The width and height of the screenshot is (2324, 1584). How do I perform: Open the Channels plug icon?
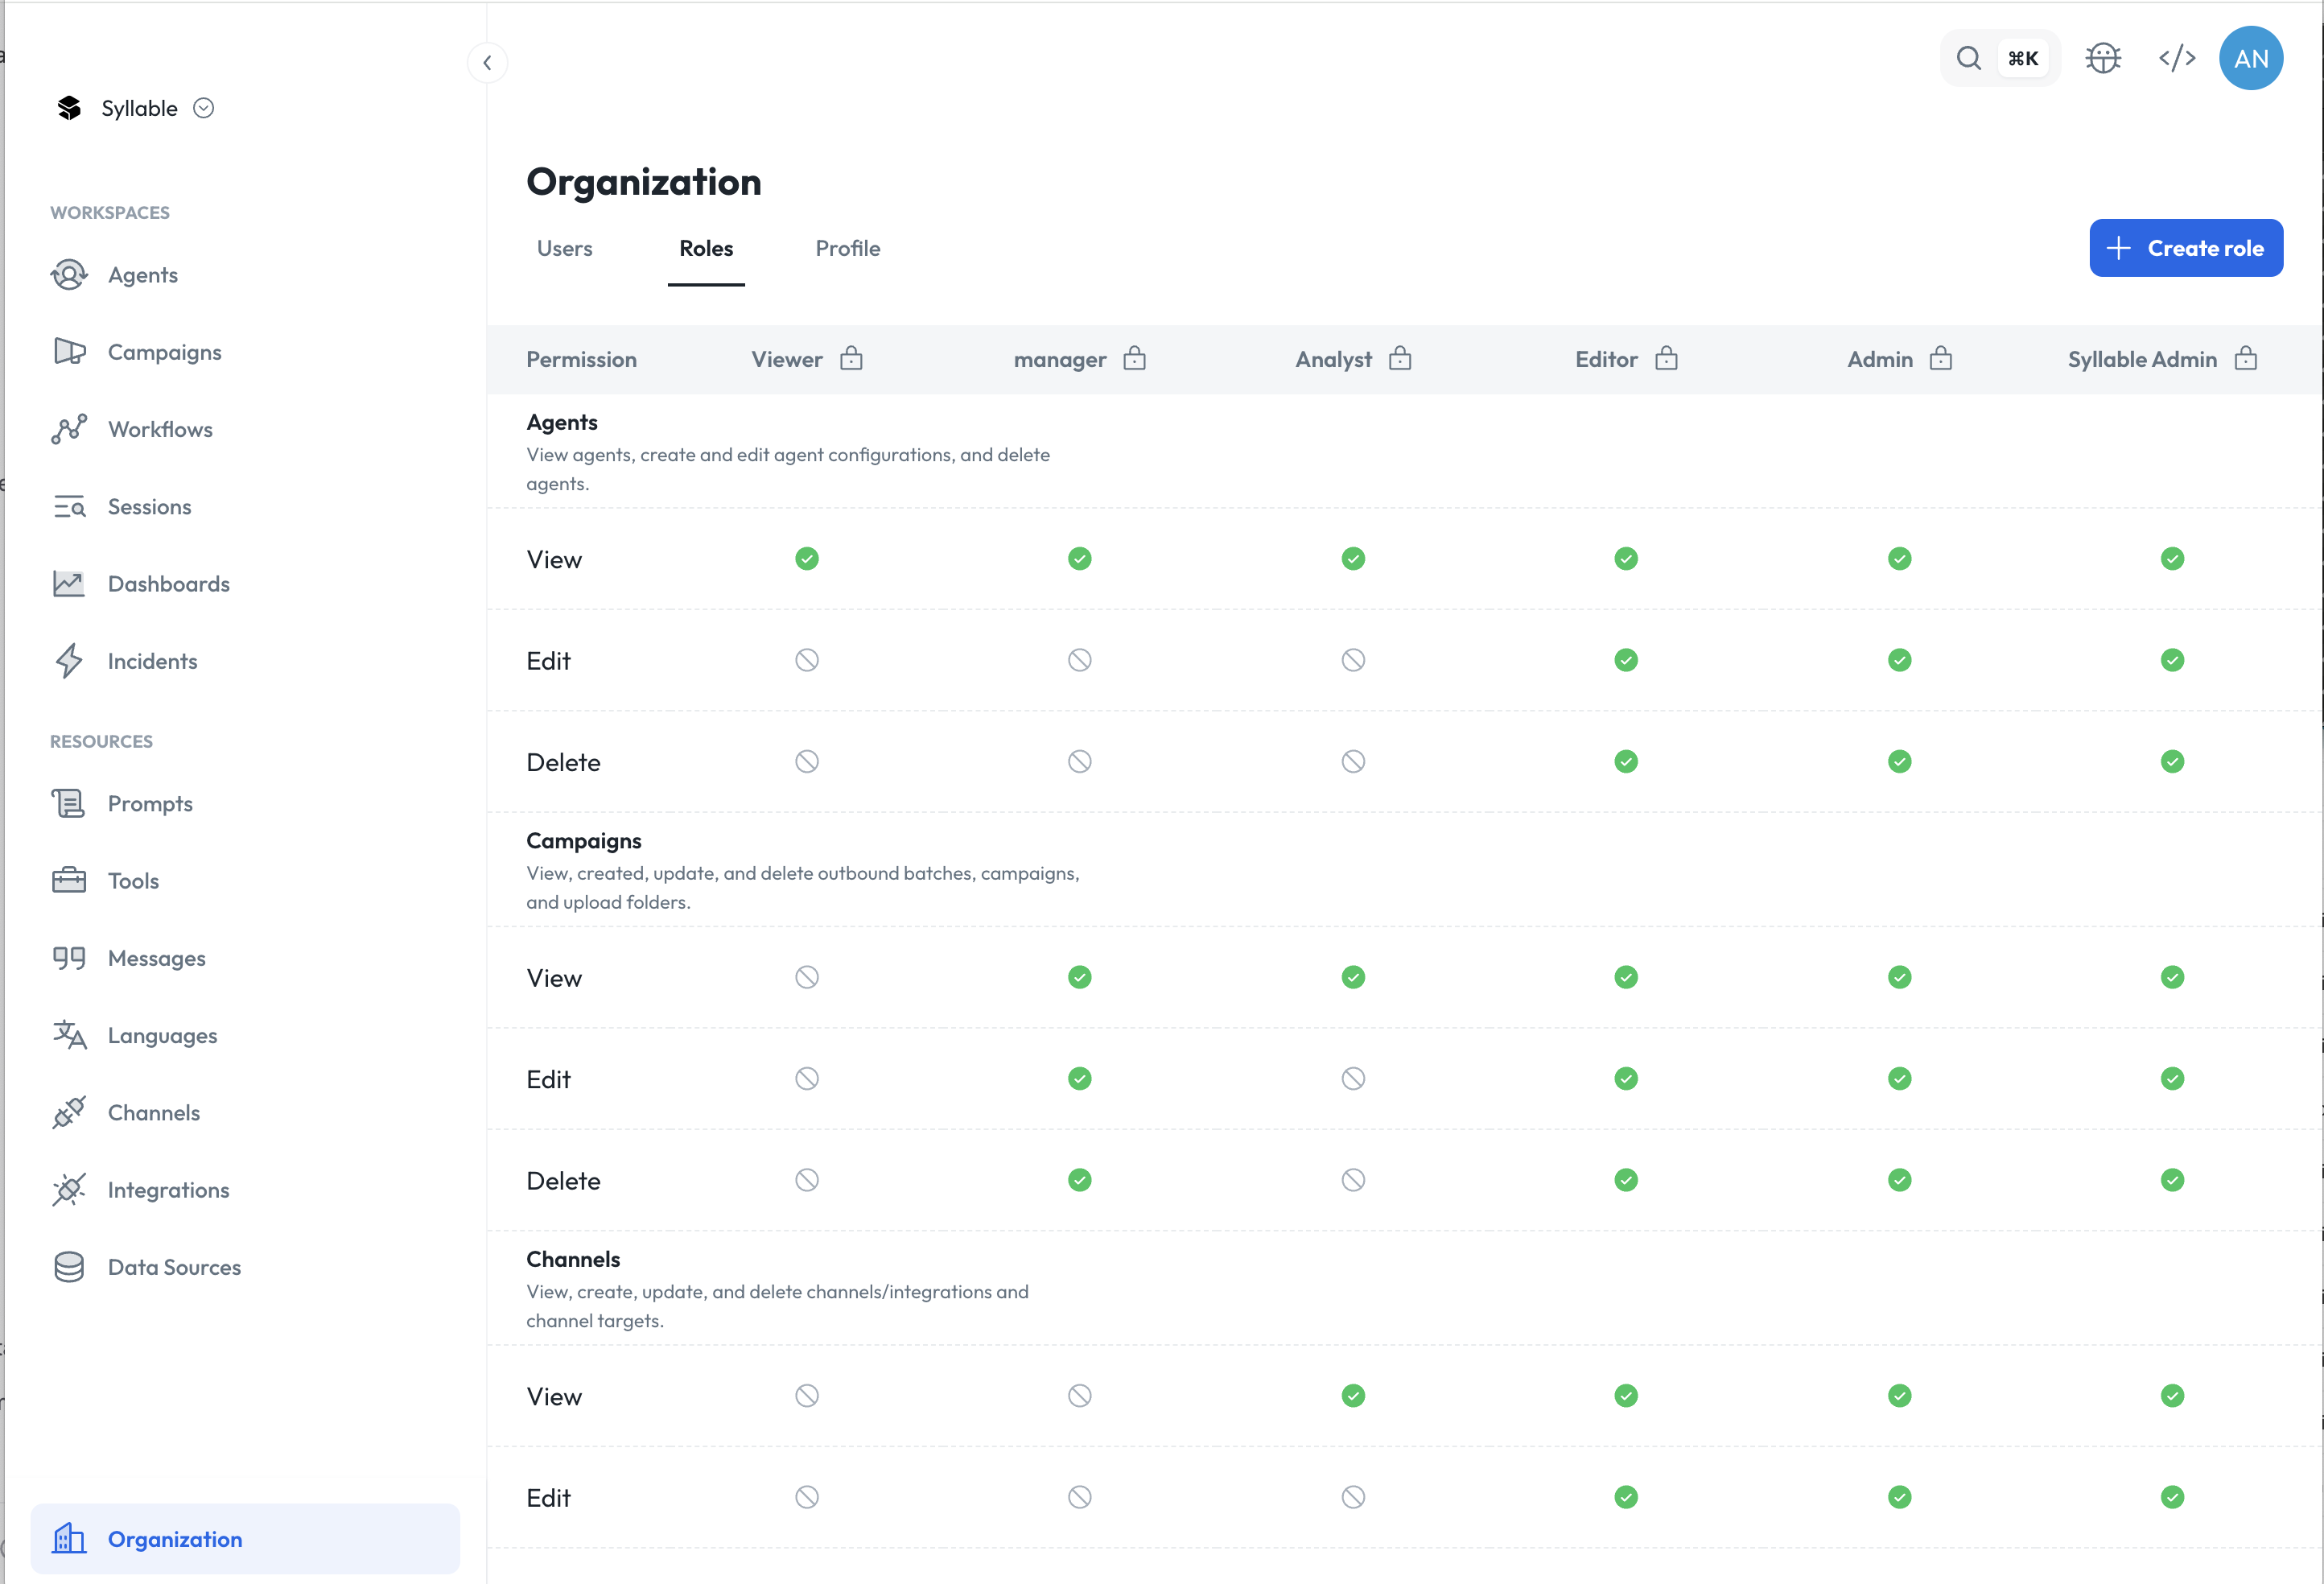pos(69,1113)
